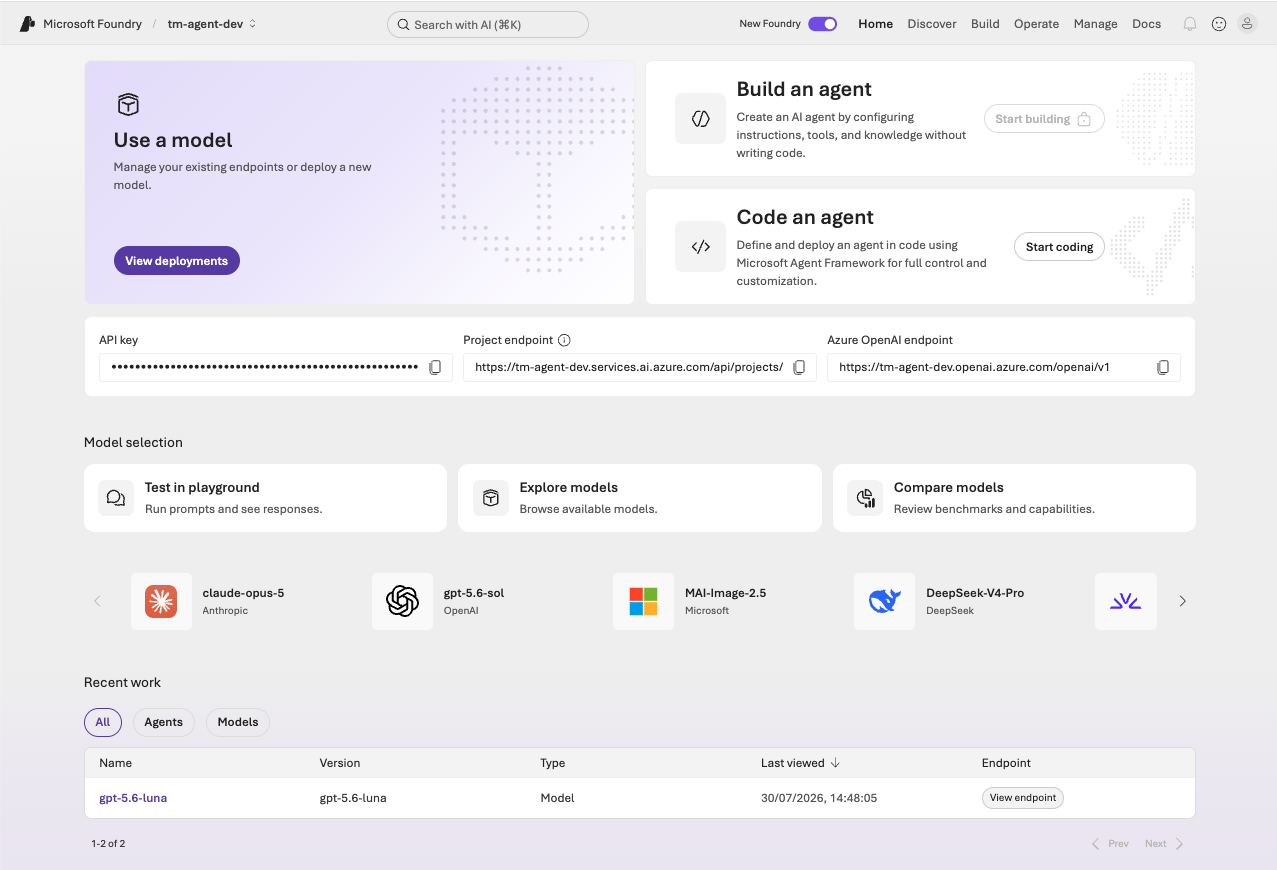Image resolution: width=1277 pixels, height=870 pixels.
Task: Focus the Search with AI field
Action: tap(488, 25)
